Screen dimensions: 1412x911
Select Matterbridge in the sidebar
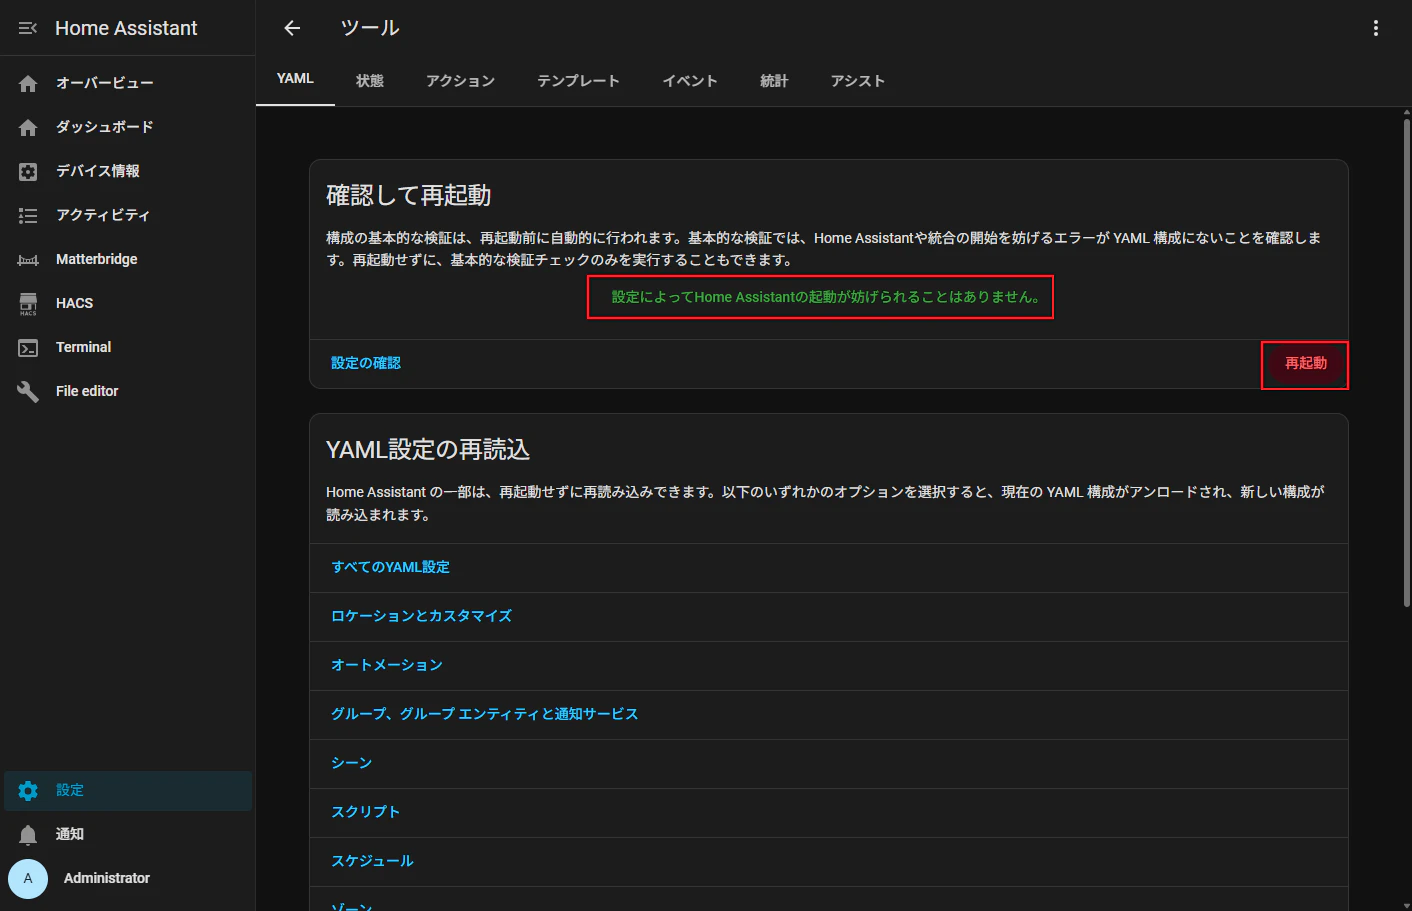tap(128, 260)
